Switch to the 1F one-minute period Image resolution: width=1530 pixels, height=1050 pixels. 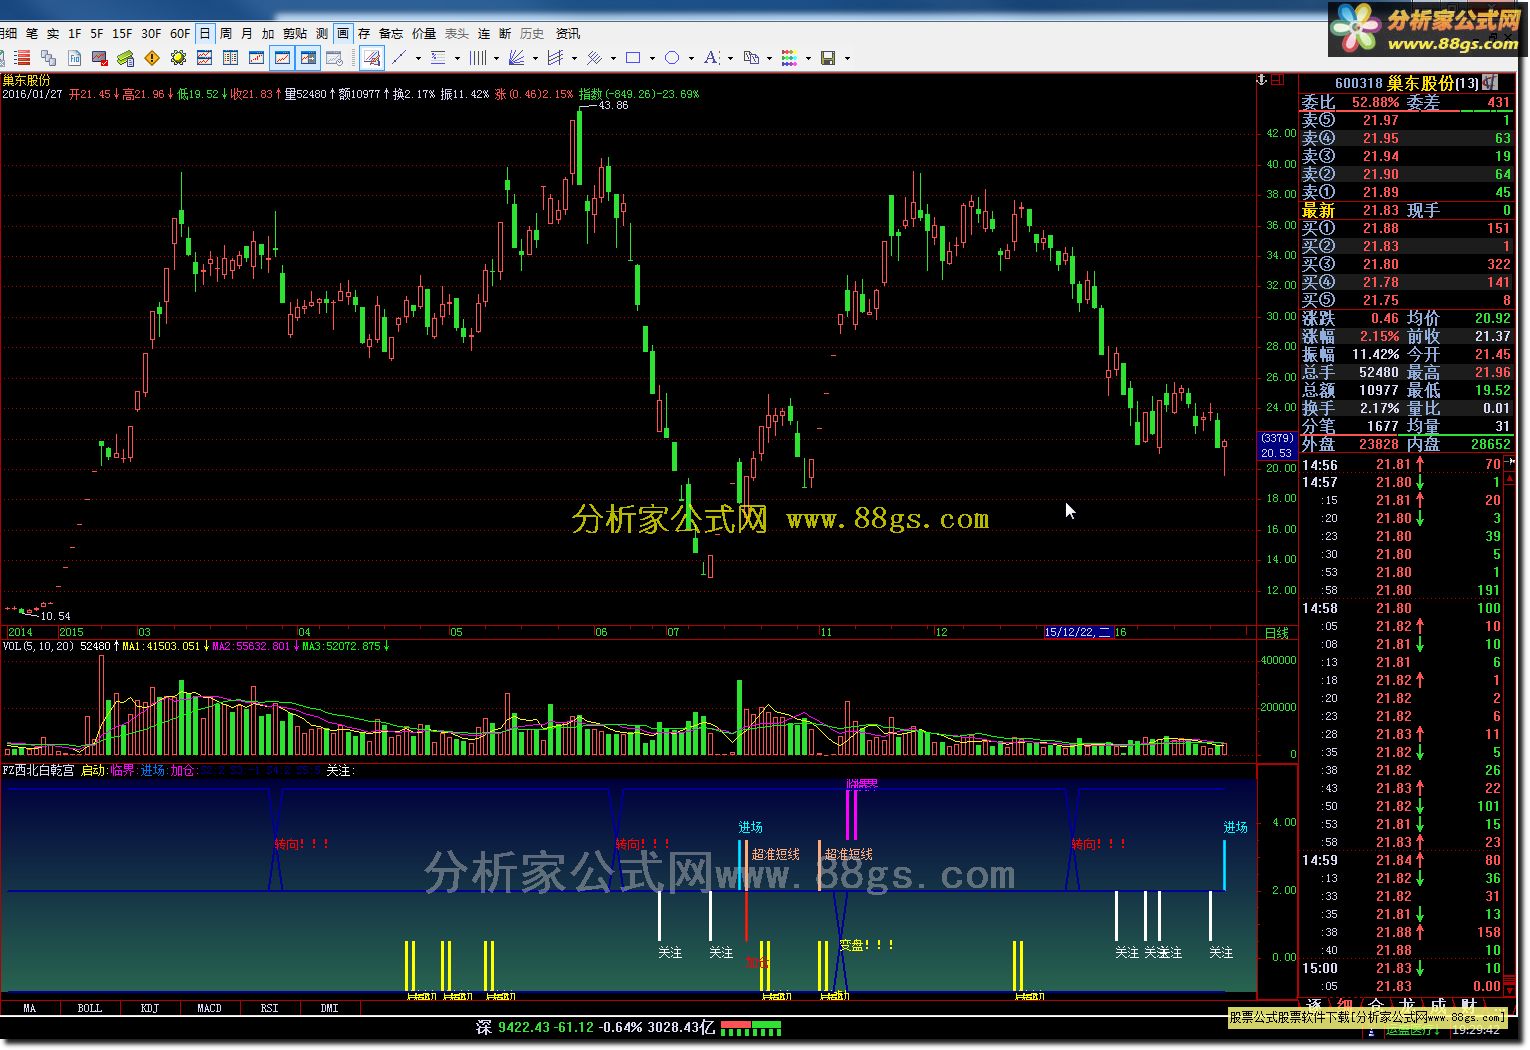[x=75, y=33]
